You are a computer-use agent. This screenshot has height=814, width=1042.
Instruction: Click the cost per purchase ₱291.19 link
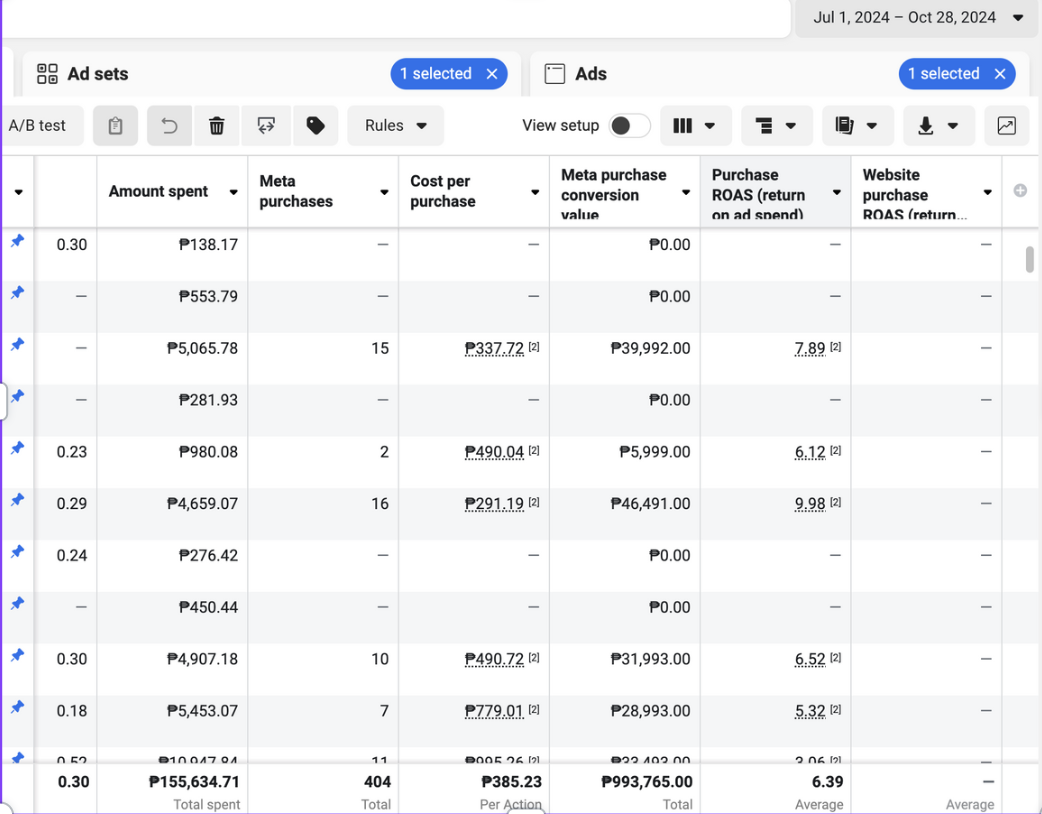(x=494, y=504)
